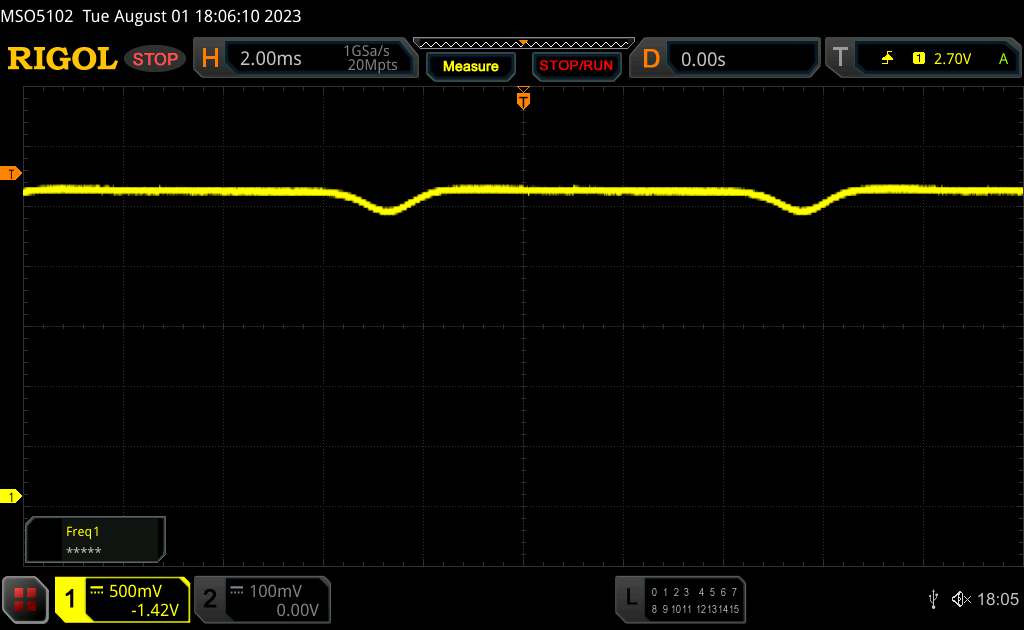Click the 0.00s horizontal delay value
Viewport: 1024px width, 630px height.
click(703, 59)
